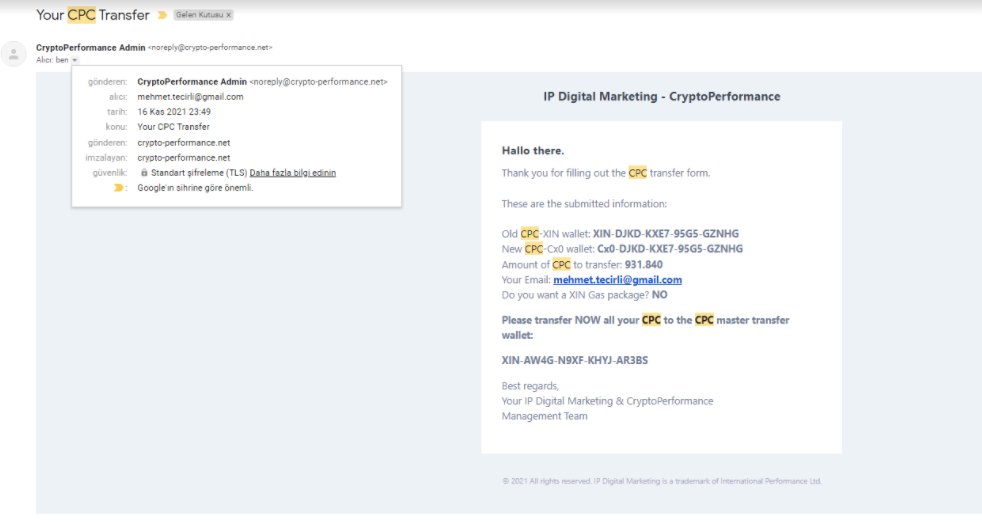Click the sender avatar icon
The image size is (982, 522).
[x=14, y=55]
